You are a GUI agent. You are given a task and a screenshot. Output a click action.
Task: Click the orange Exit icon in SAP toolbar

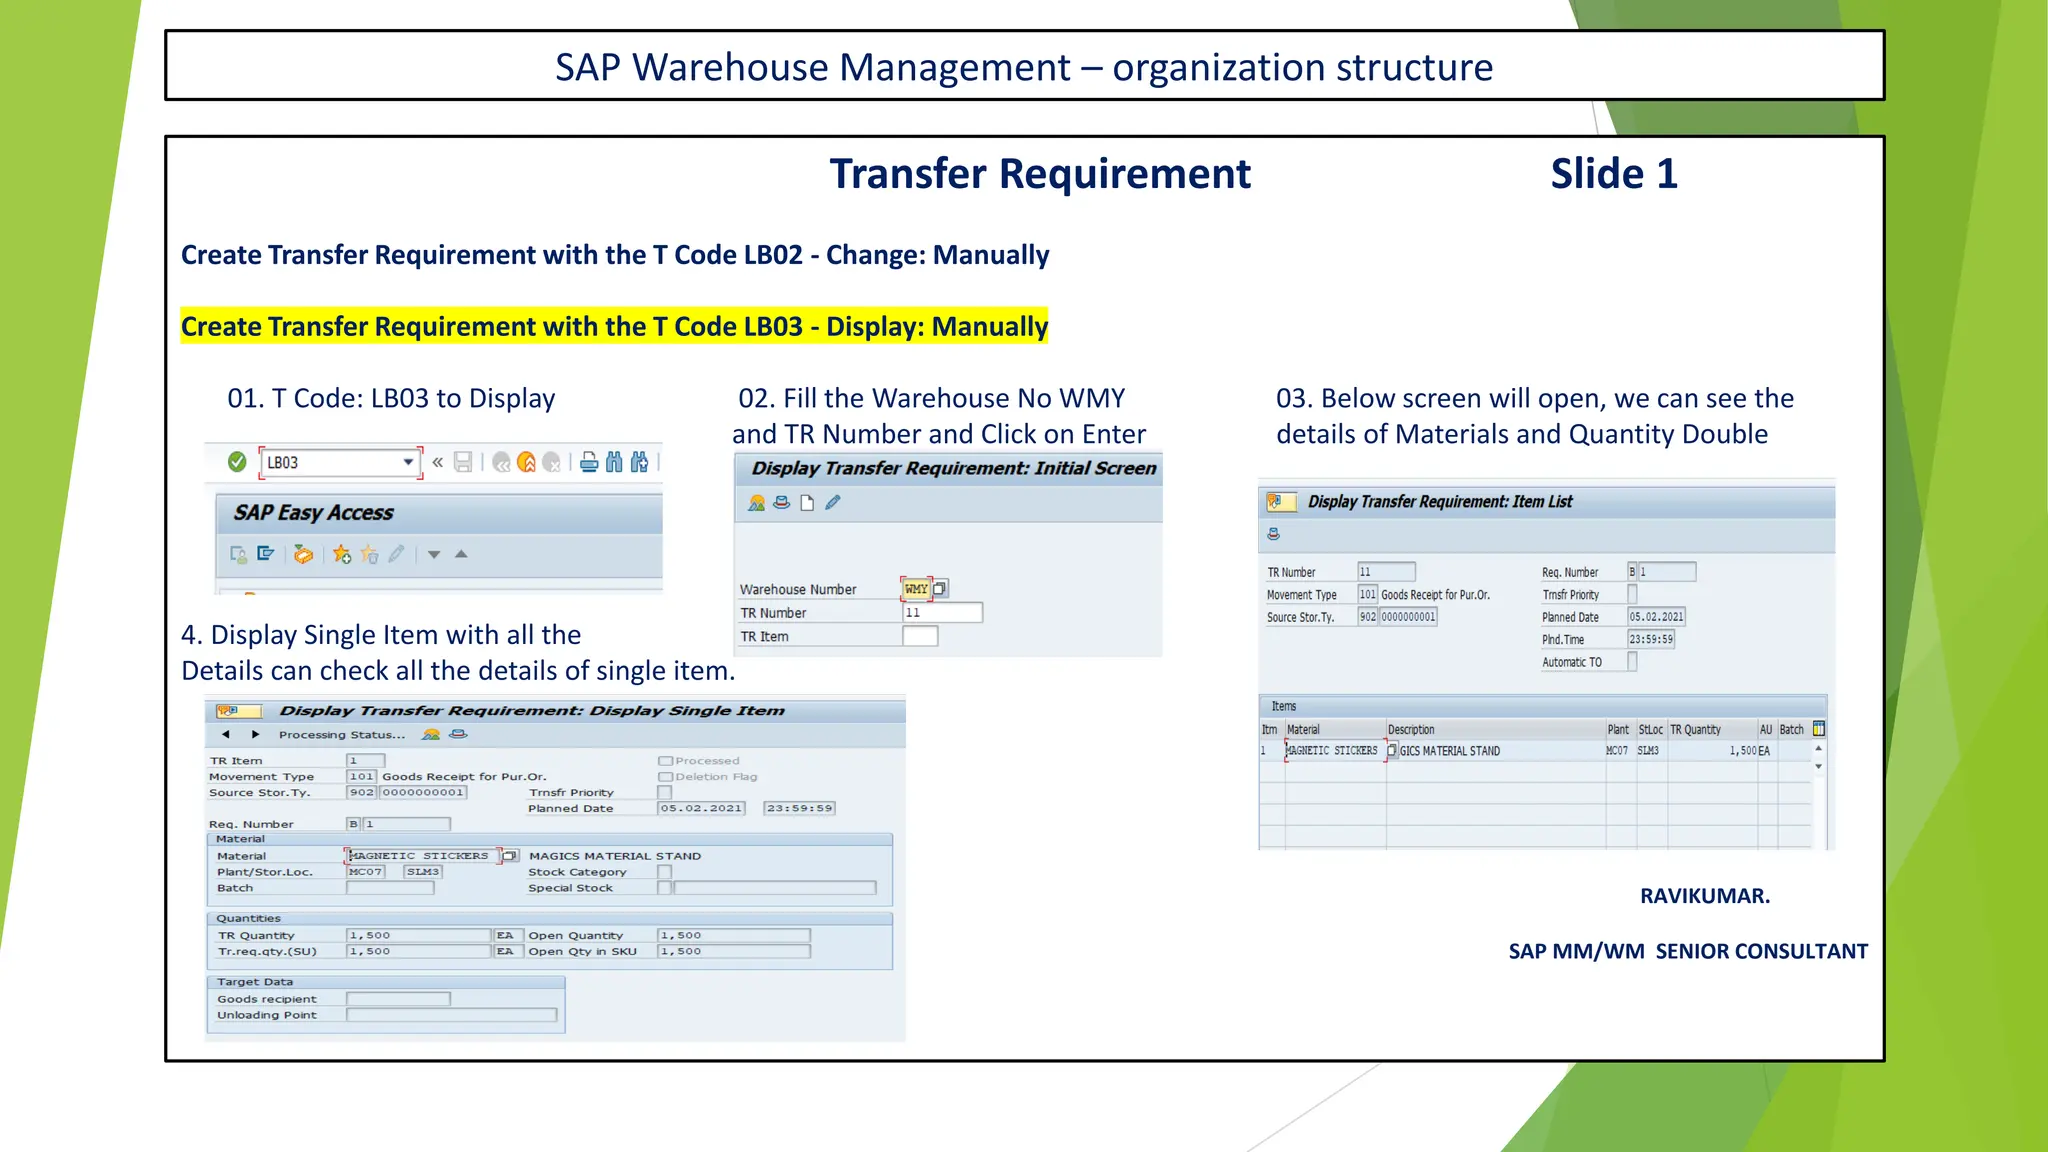[x=526, y=462]
